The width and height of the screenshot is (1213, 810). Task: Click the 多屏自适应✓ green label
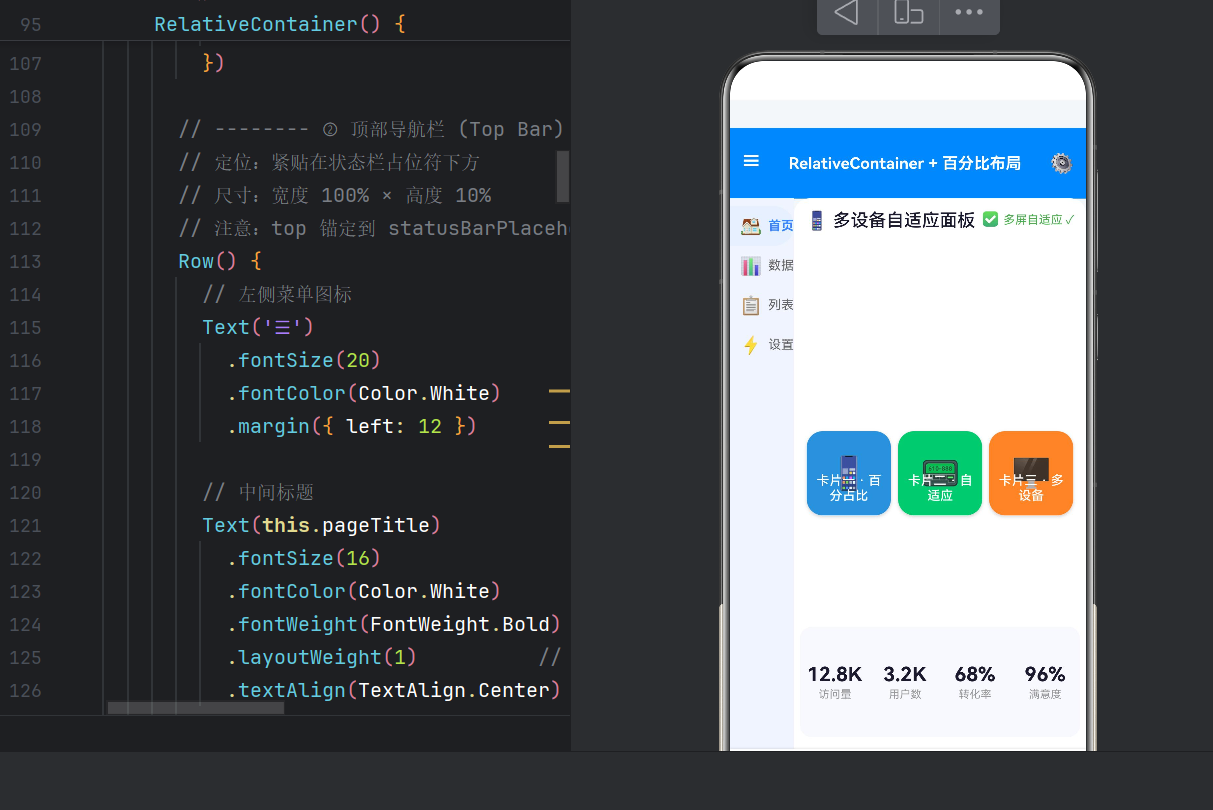[1039, 219]
